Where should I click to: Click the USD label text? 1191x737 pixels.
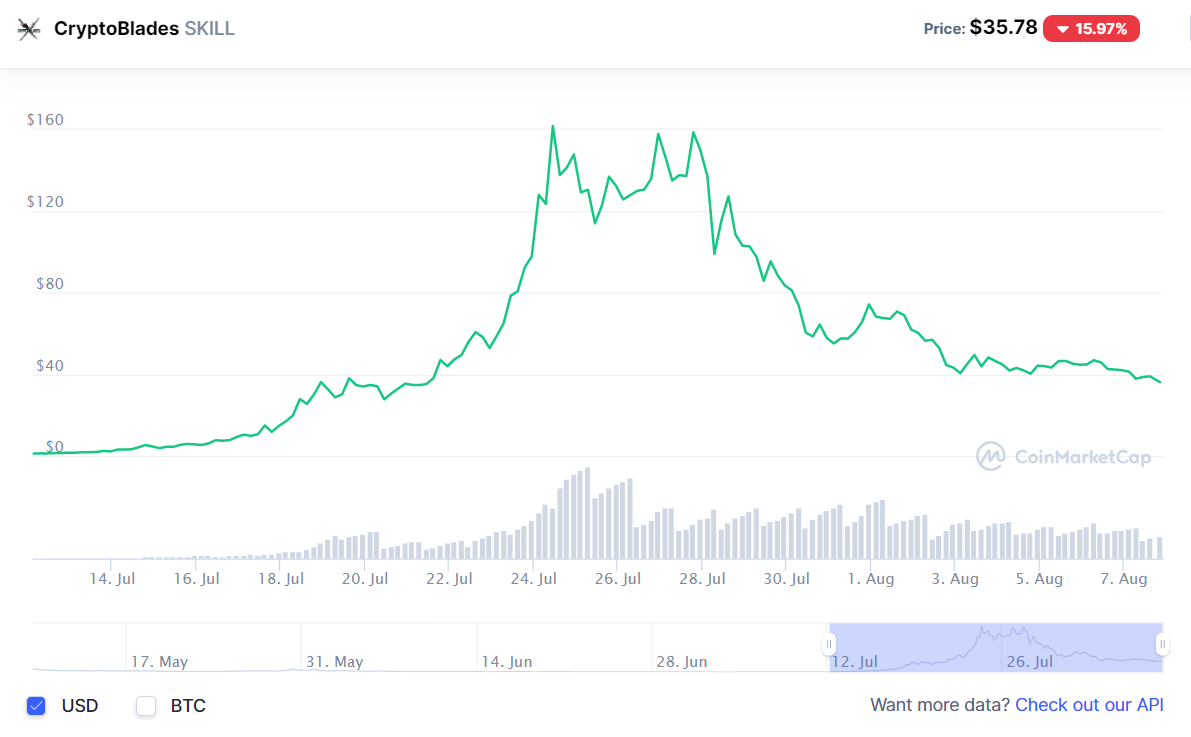pos(80,706)
